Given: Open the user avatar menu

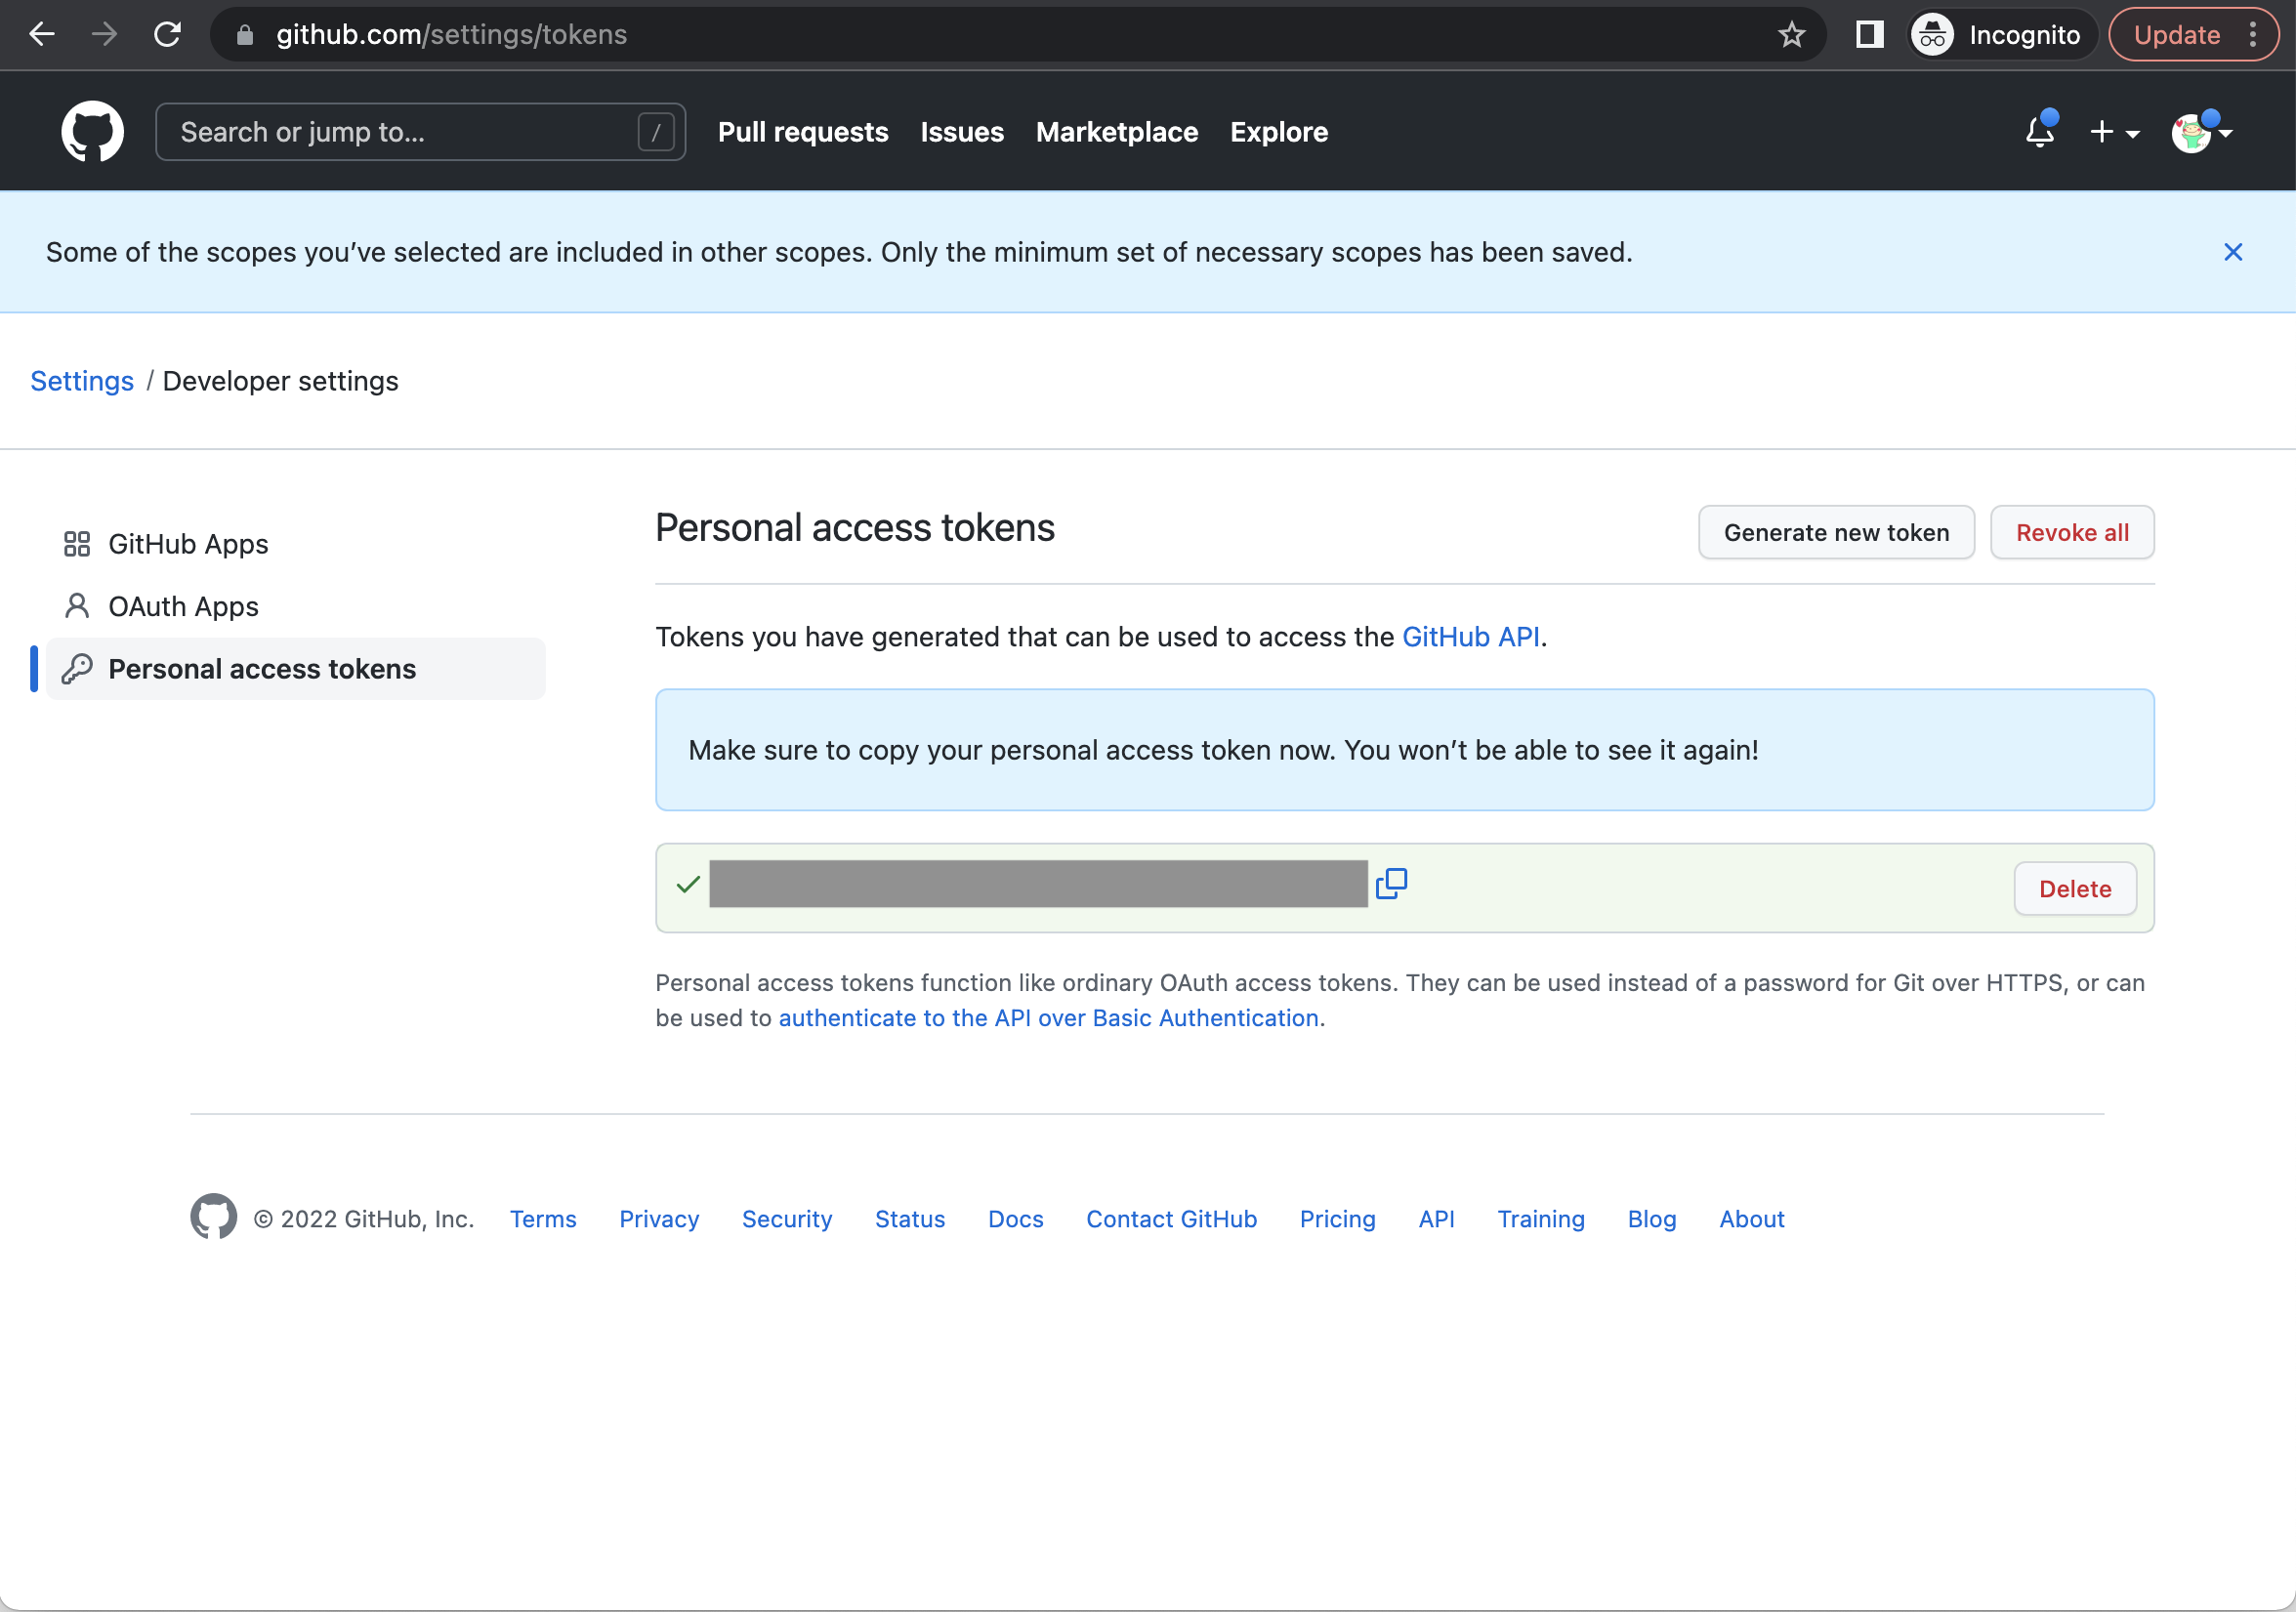Looking at the screenshot, I should [2201, 132].
